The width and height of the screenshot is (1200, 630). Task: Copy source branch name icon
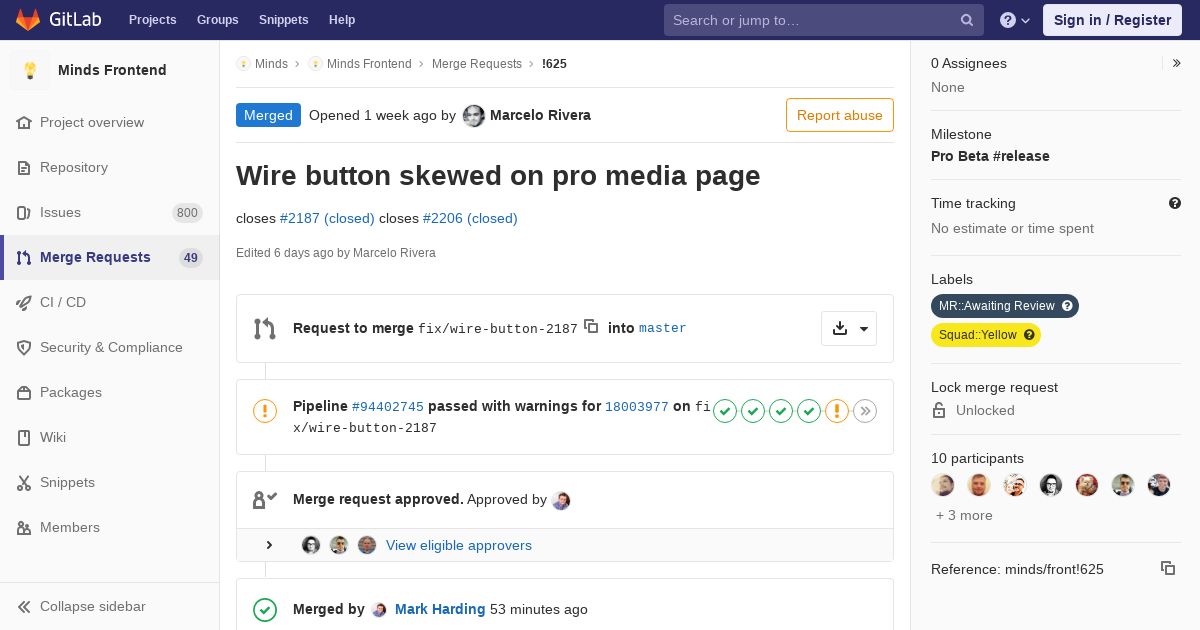[591, 326]
